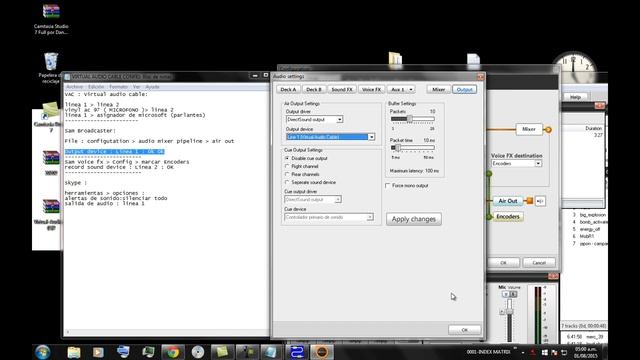Click the small arrow button left of Mic fader
Image resolution: width=640 pixels, height=360 pixels.
pyautogui.click(x=502, y=312)
